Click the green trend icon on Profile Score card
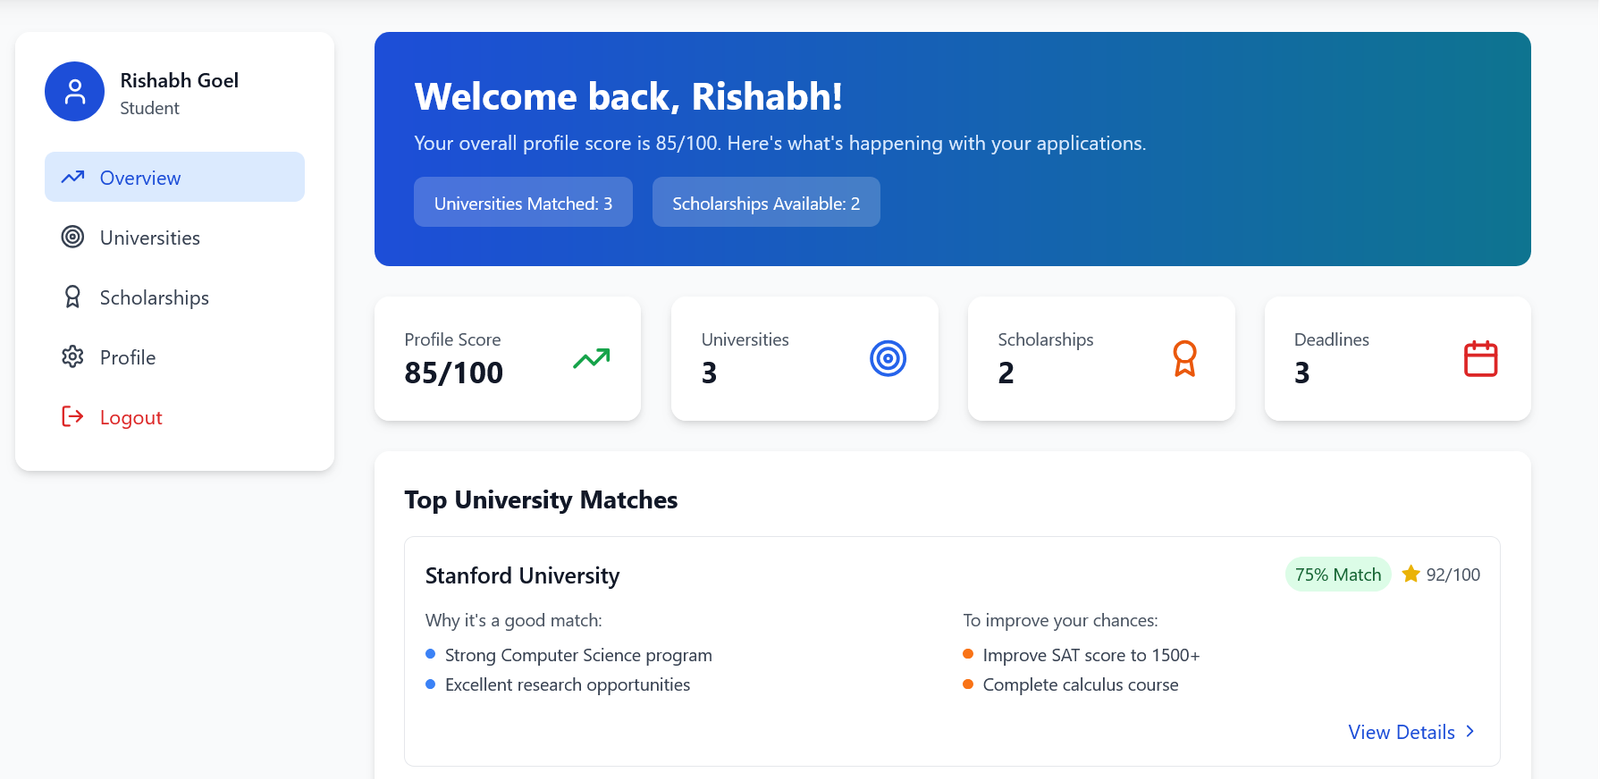This screenshot has width=1600, height=779. tap(591, 358)
